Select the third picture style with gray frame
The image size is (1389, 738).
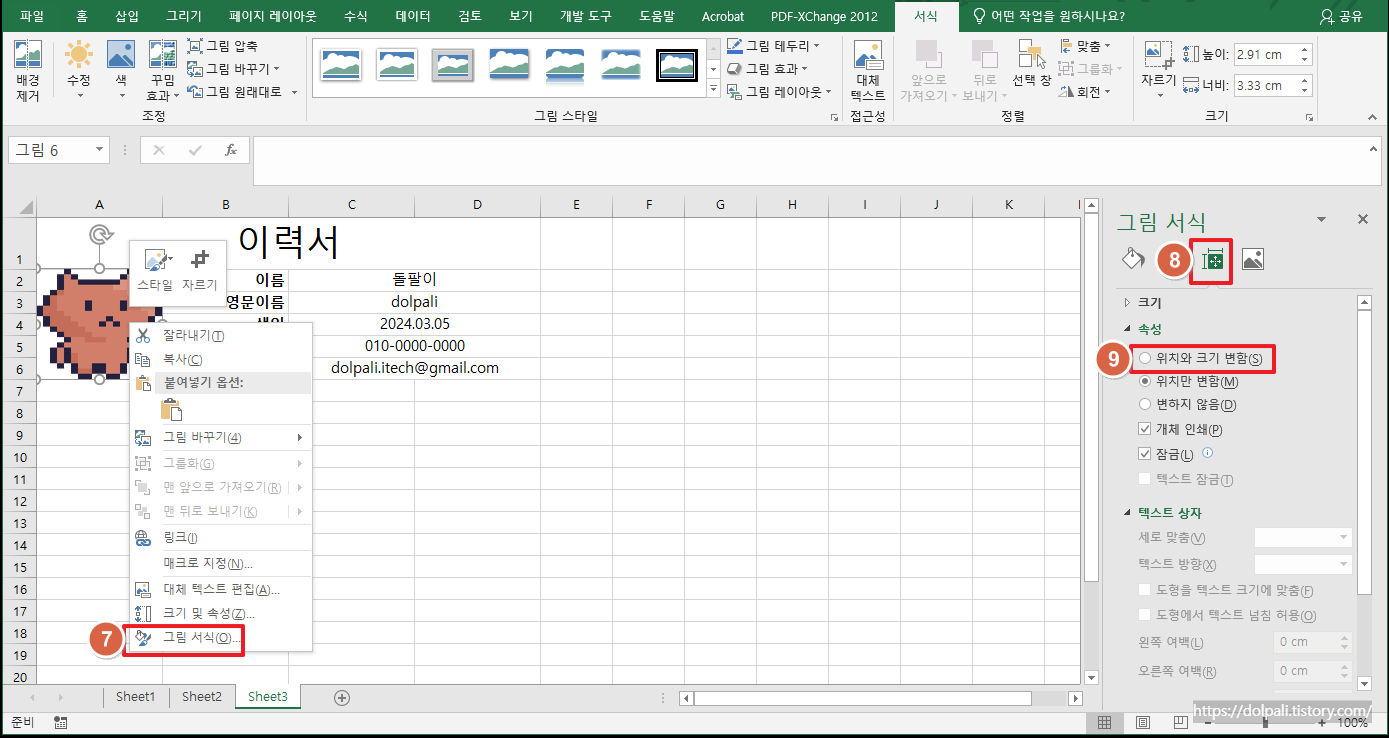[452, 65]
